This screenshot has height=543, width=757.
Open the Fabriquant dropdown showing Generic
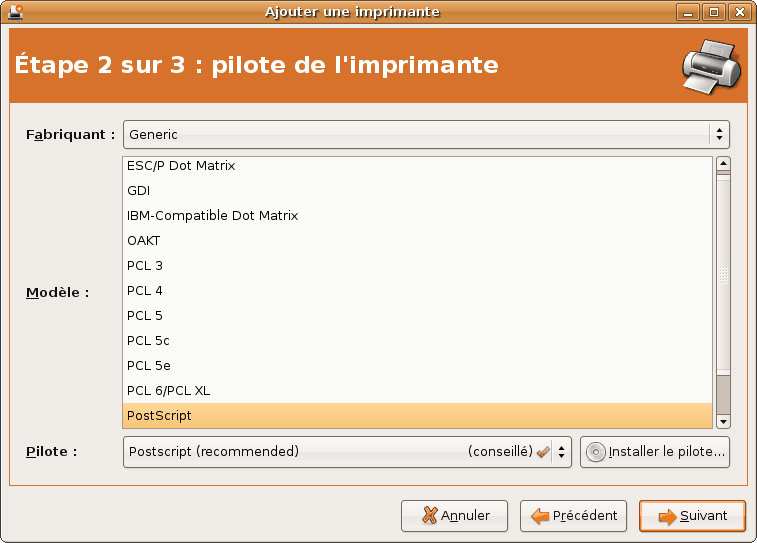(x=426, y=134)
